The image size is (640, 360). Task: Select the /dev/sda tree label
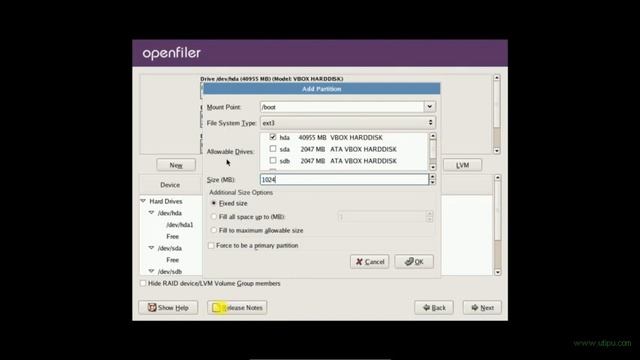[170, 248]
